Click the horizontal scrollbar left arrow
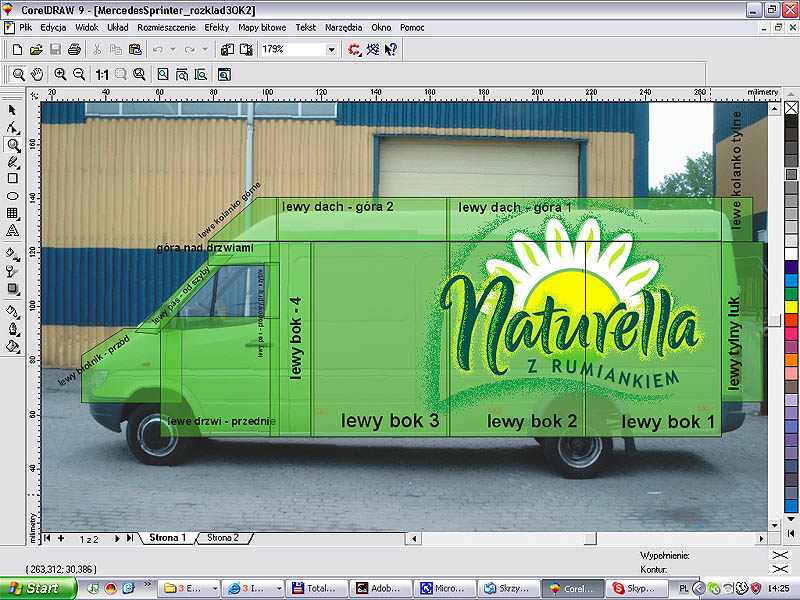 (x=413, y=538)
